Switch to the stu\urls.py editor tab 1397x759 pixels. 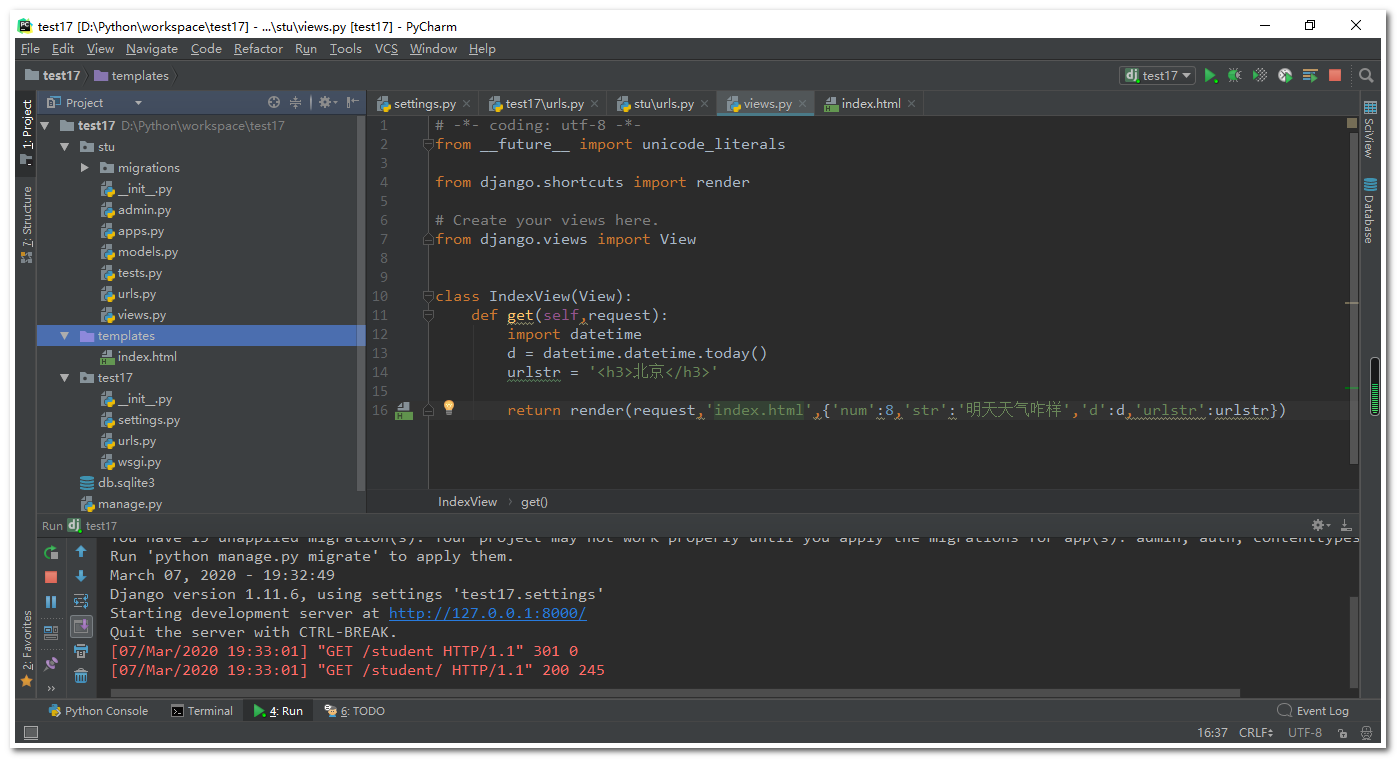pos(664,103)
